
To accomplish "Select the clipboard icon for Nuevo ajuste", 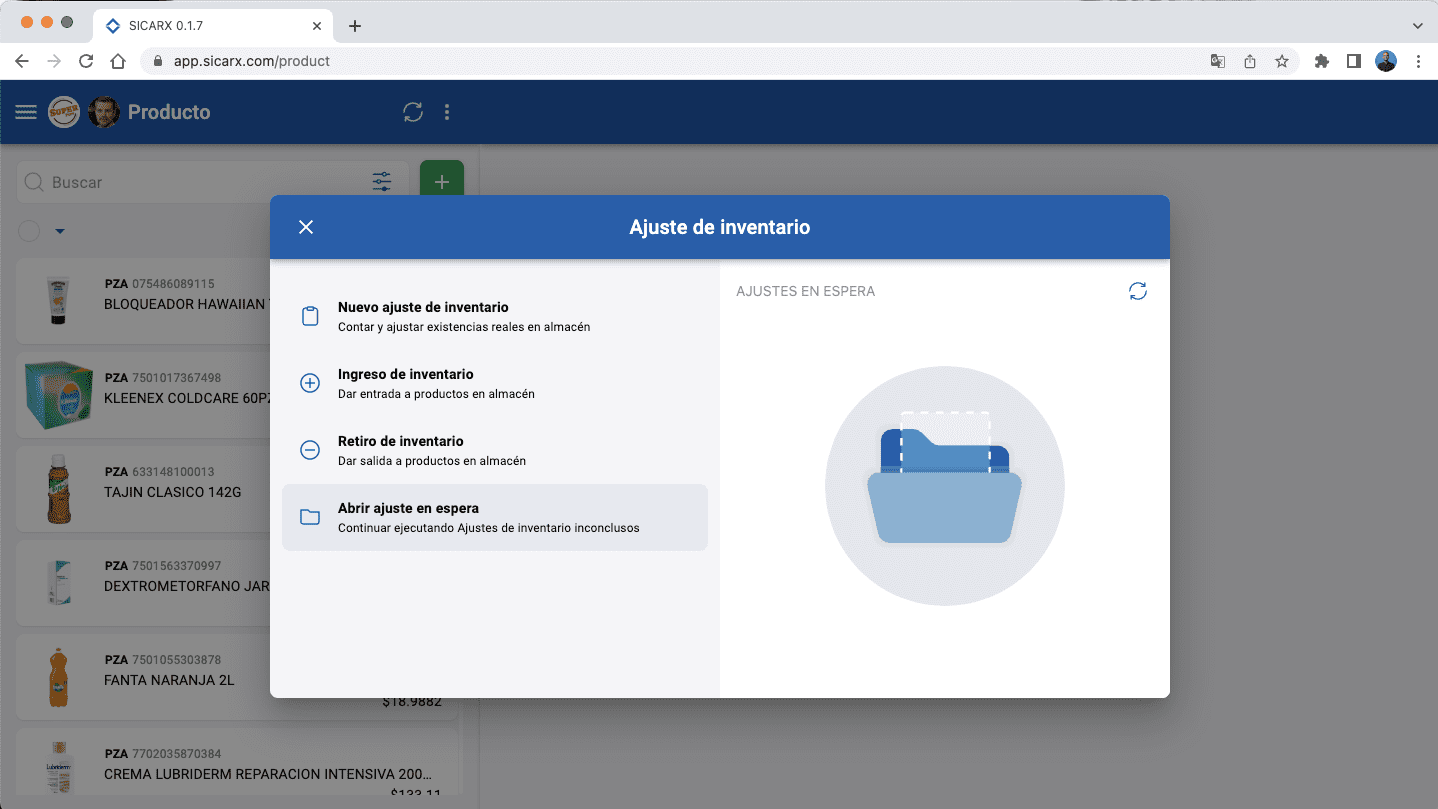I will click(309, 315).
